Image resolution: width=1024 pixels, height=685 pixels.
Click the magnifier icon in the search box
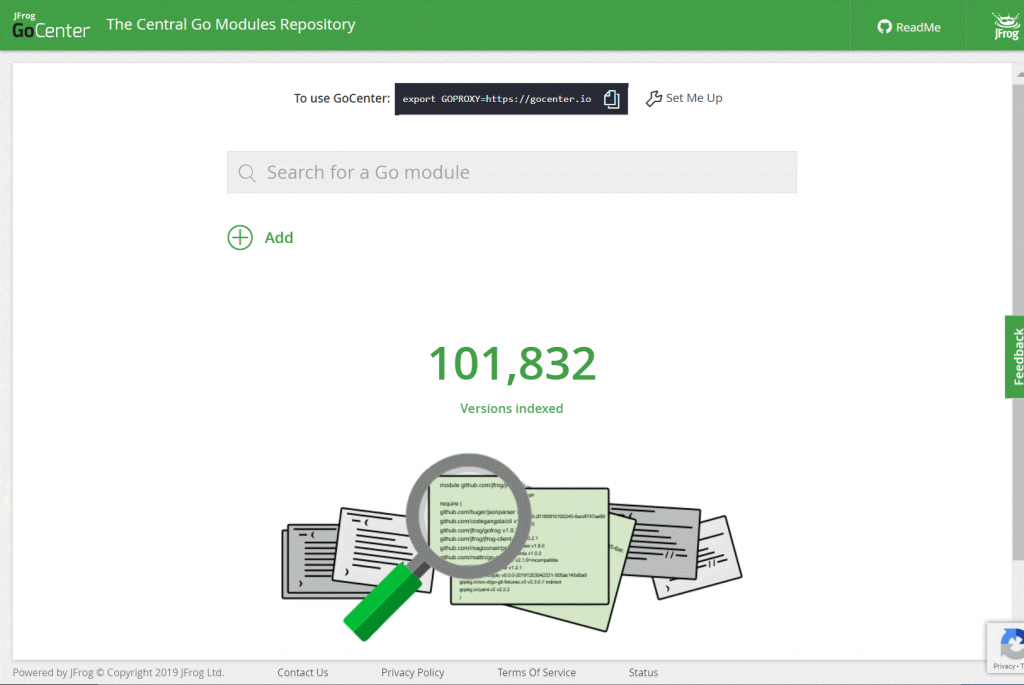tap(247, 173)
